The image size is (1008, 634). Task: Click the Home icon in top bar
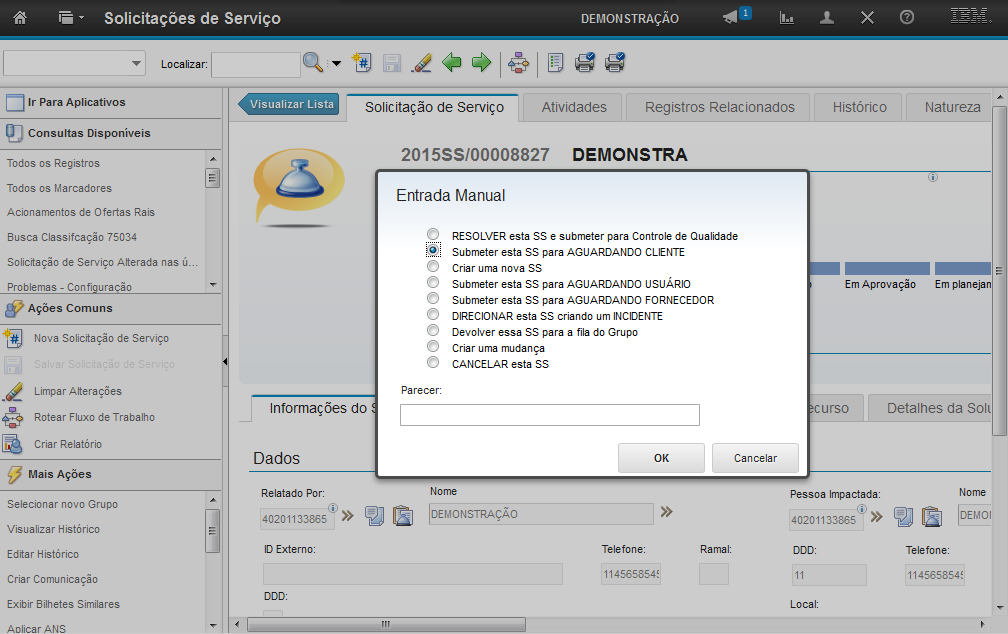tap(20, 18)
